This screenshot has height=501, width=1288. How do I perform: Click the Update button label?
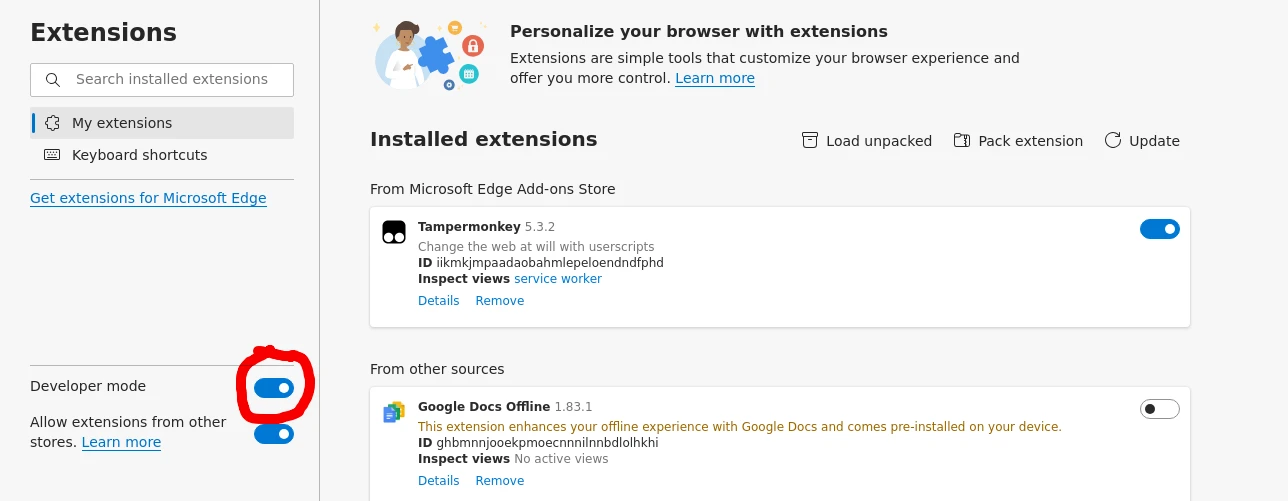point(1154,141)
